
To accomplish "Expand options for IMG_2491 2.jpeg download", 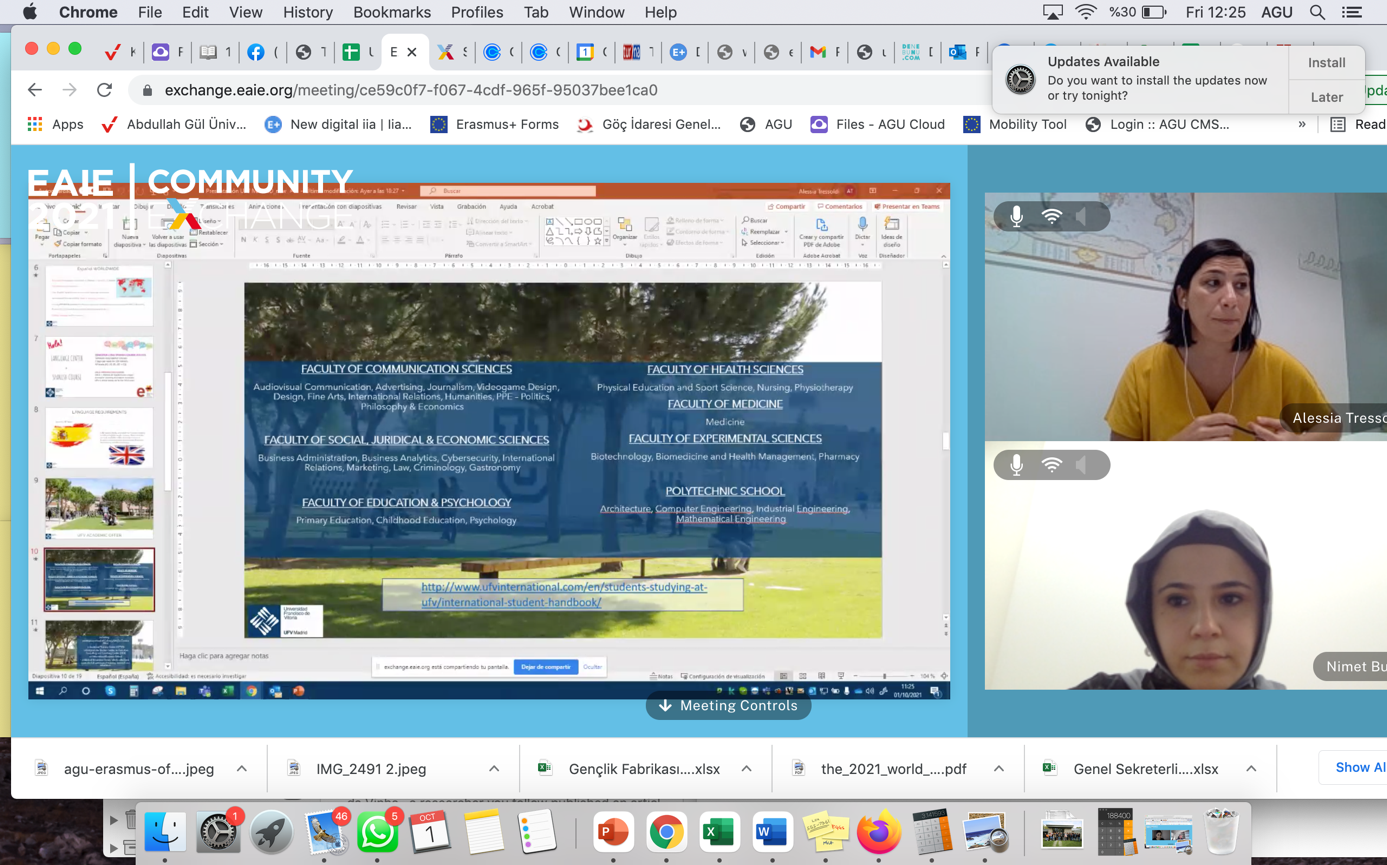I will [494, 769].
